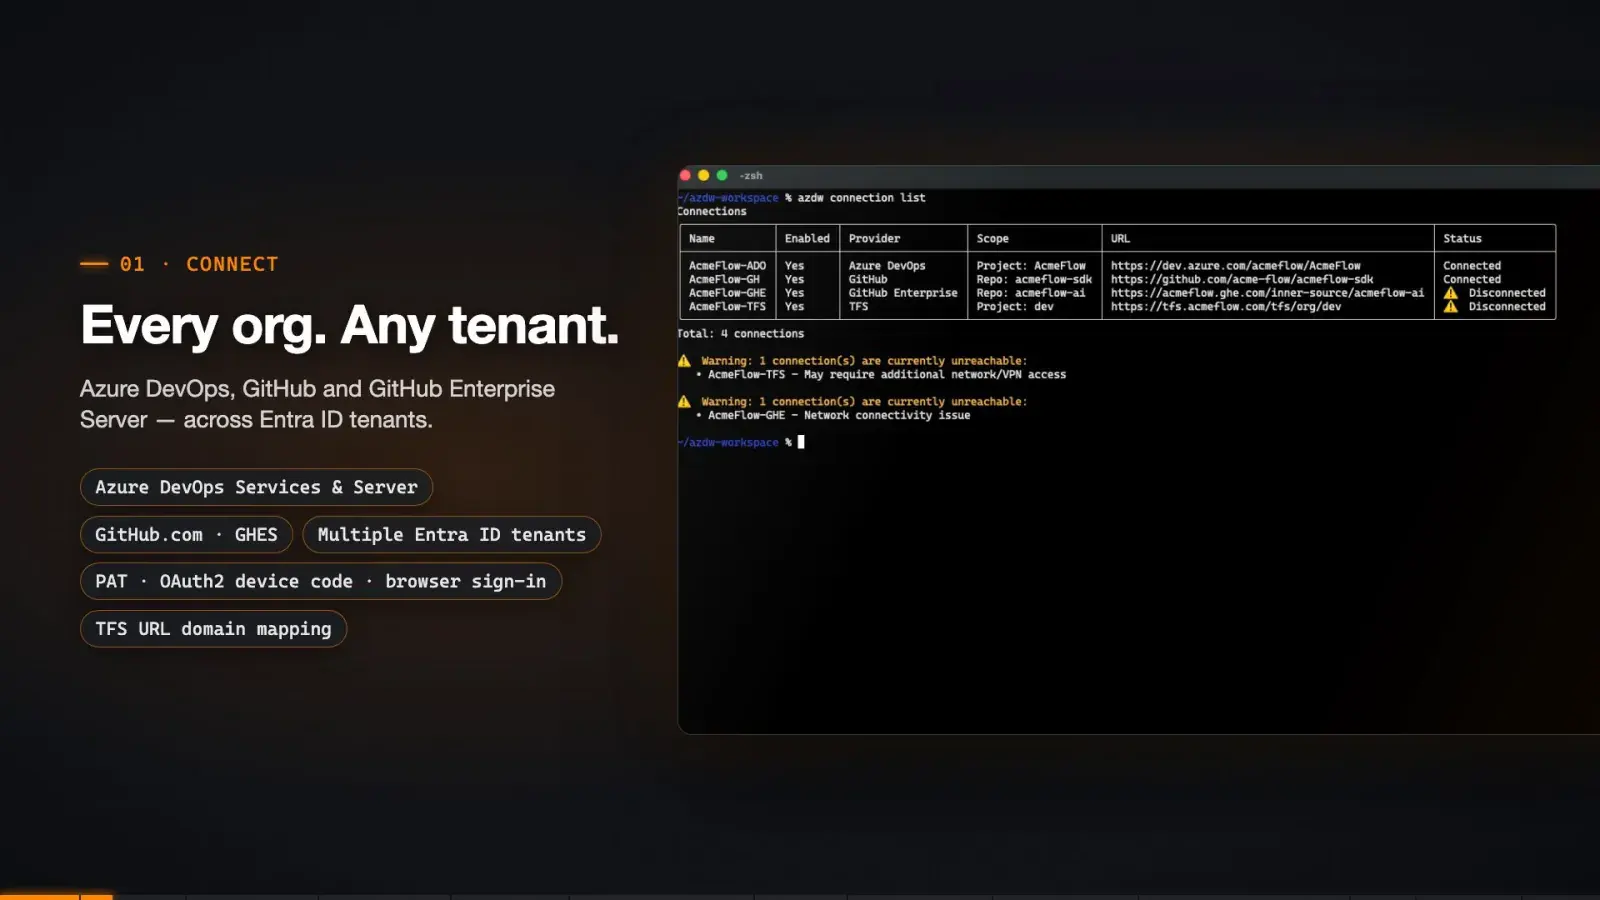Screen dimensions: 1600x900
Task: Click the warning icon above the AcmeFlow-TFS VPN message
Action: click(684, 361)
